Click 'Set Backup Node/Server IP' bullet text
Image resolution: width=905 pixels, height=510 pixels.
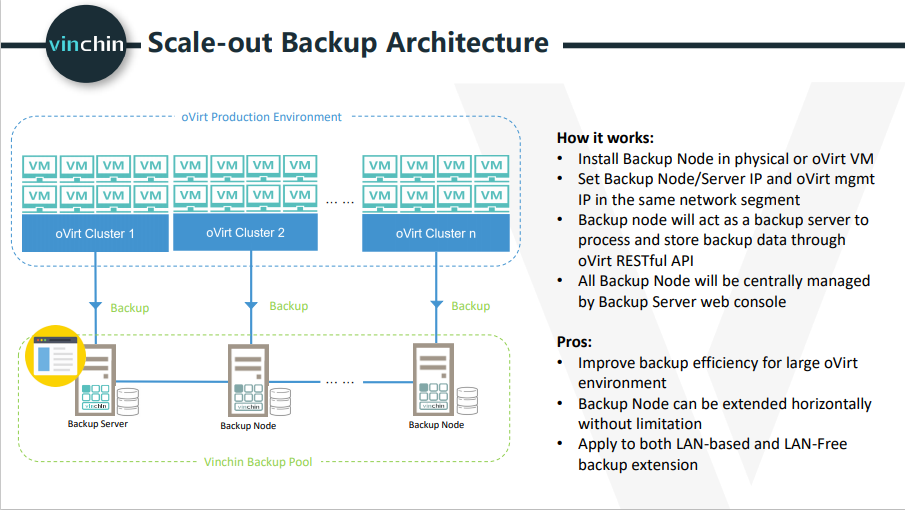pos(726,189)
